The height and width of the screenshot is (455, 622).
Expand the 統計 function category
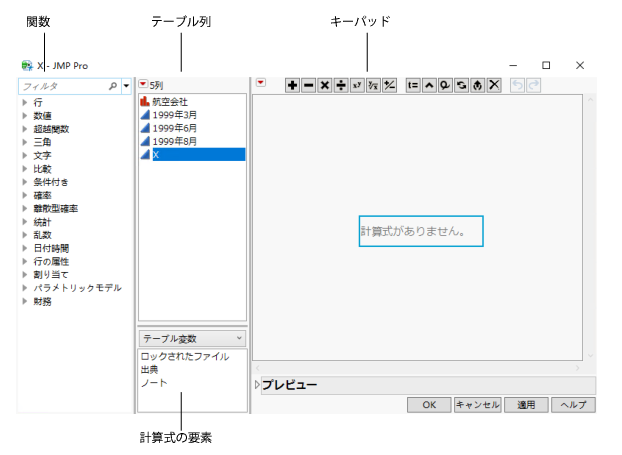point(26,222)
